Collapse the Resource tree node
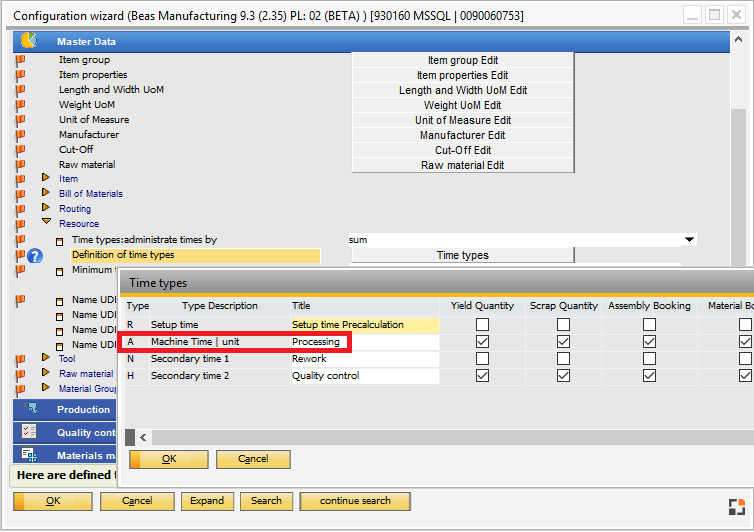 coord(45,224)
